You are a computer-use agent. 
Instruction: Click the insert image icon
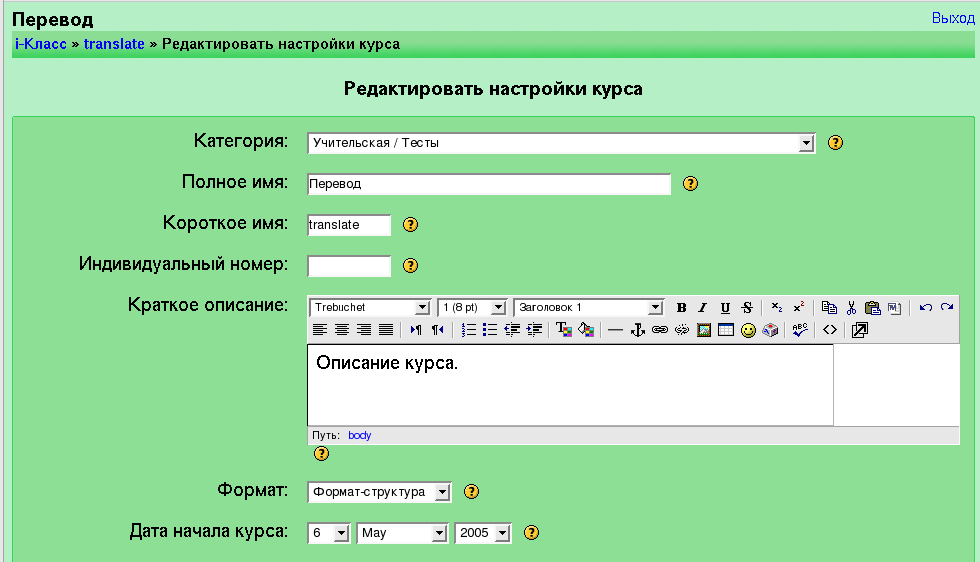704,330
